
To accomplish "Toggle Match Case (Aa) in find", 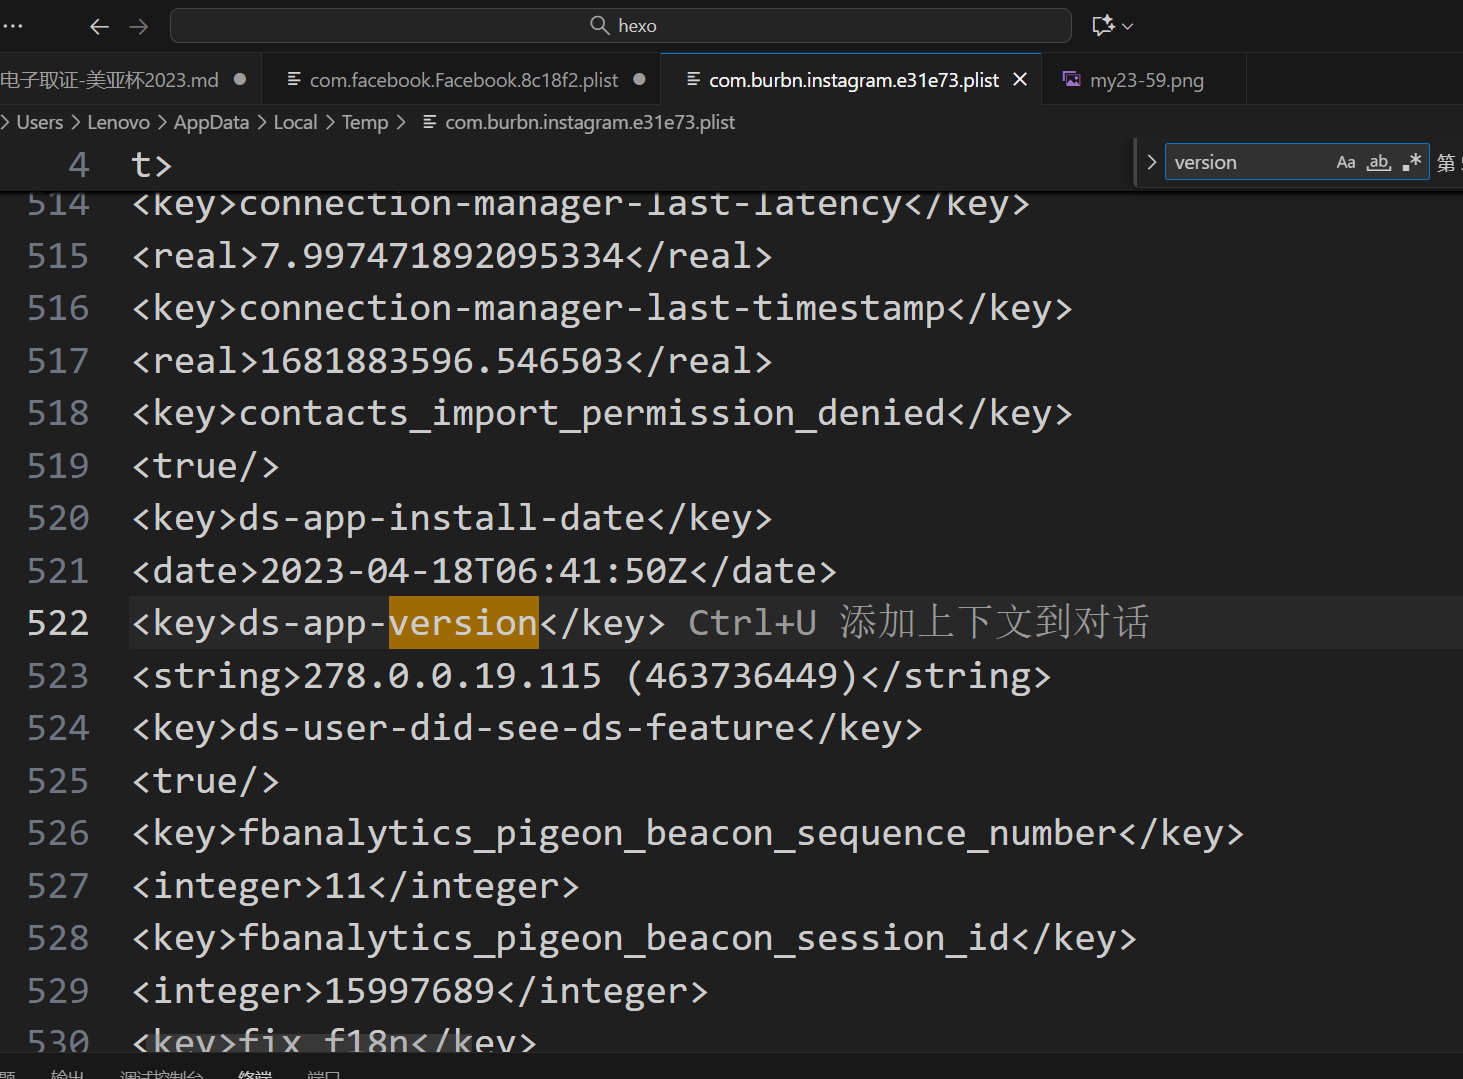I will point(1346,162).
